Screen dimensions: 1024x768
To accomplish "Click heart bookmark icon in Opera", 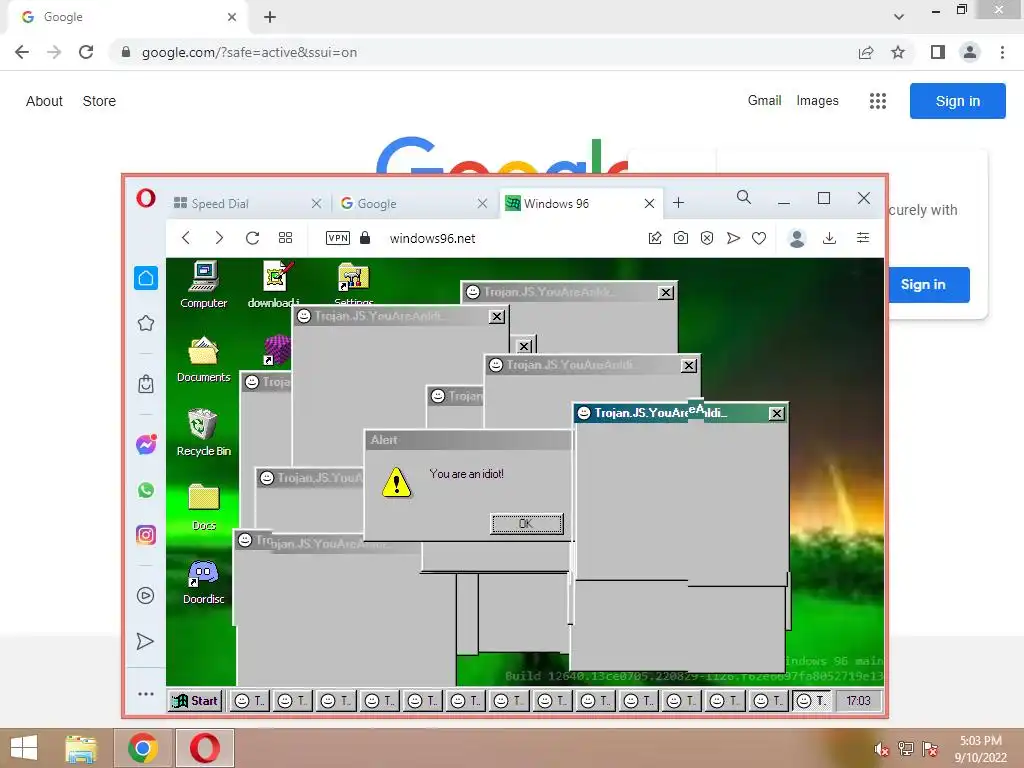I will click(x=759, y=238).
